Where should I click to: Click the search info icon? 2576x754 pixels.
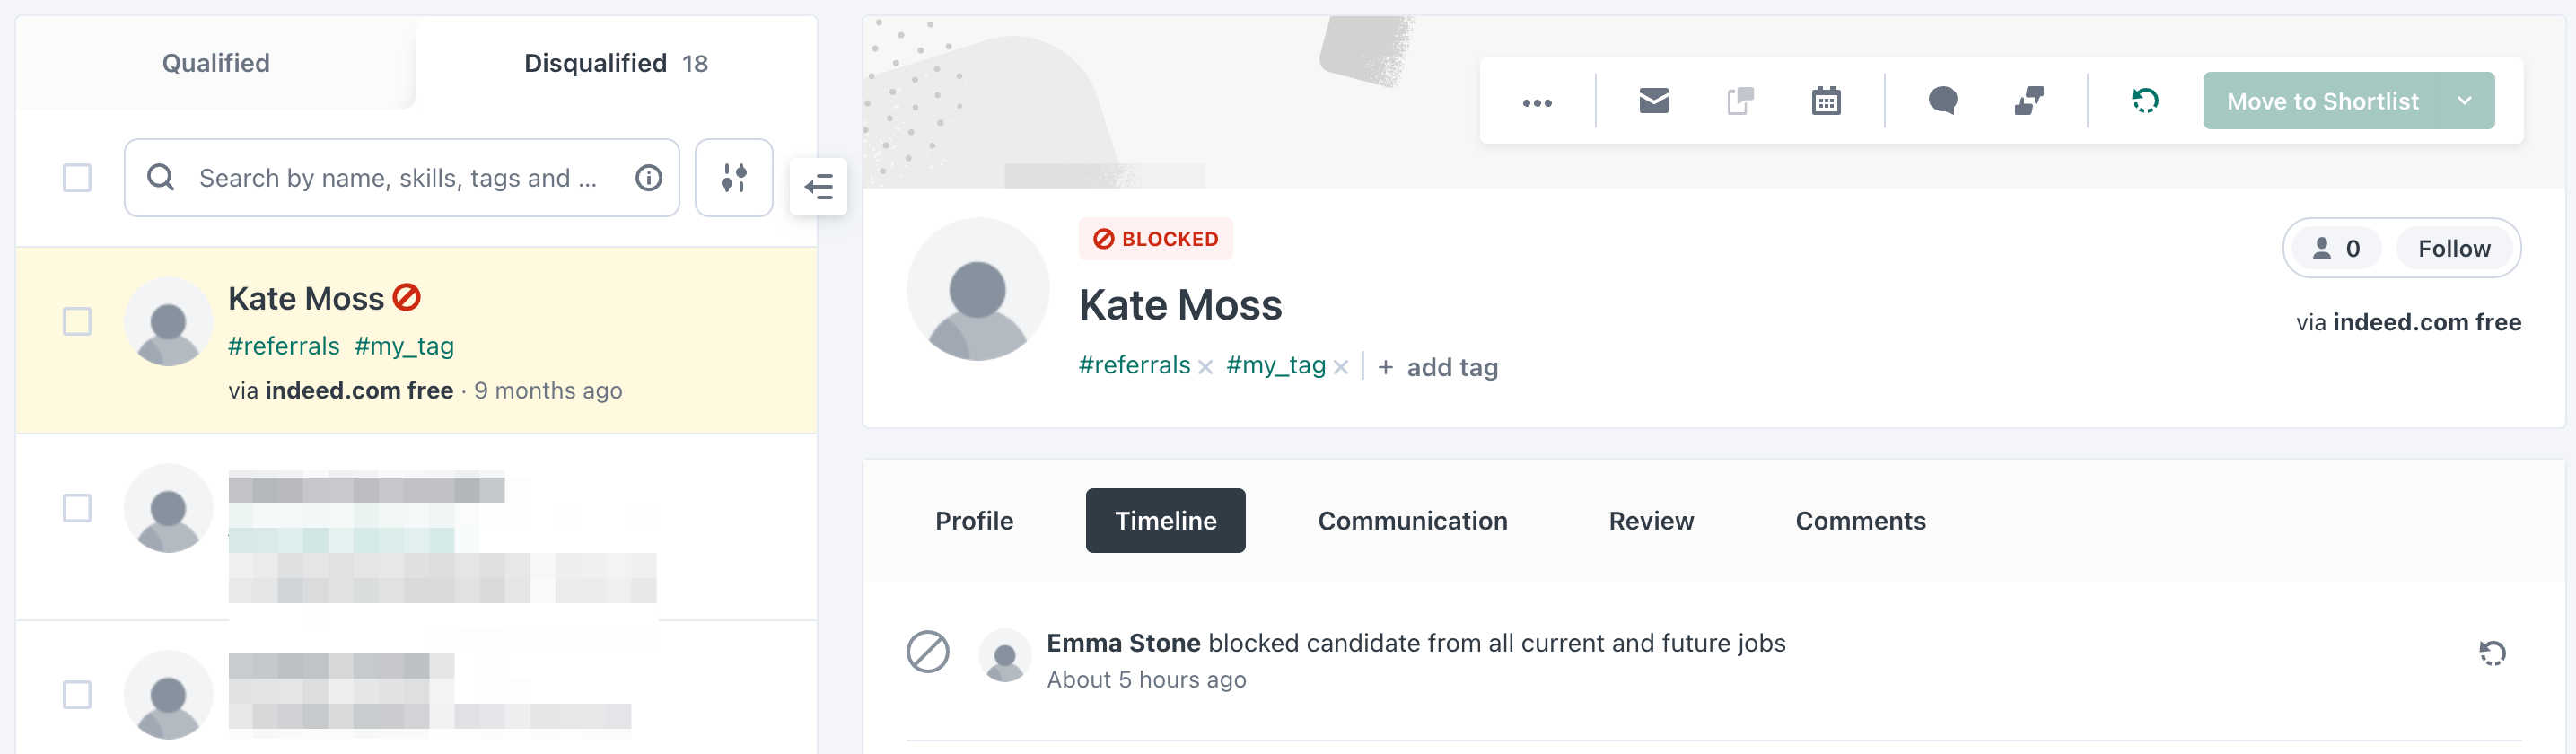coord(649,178)
